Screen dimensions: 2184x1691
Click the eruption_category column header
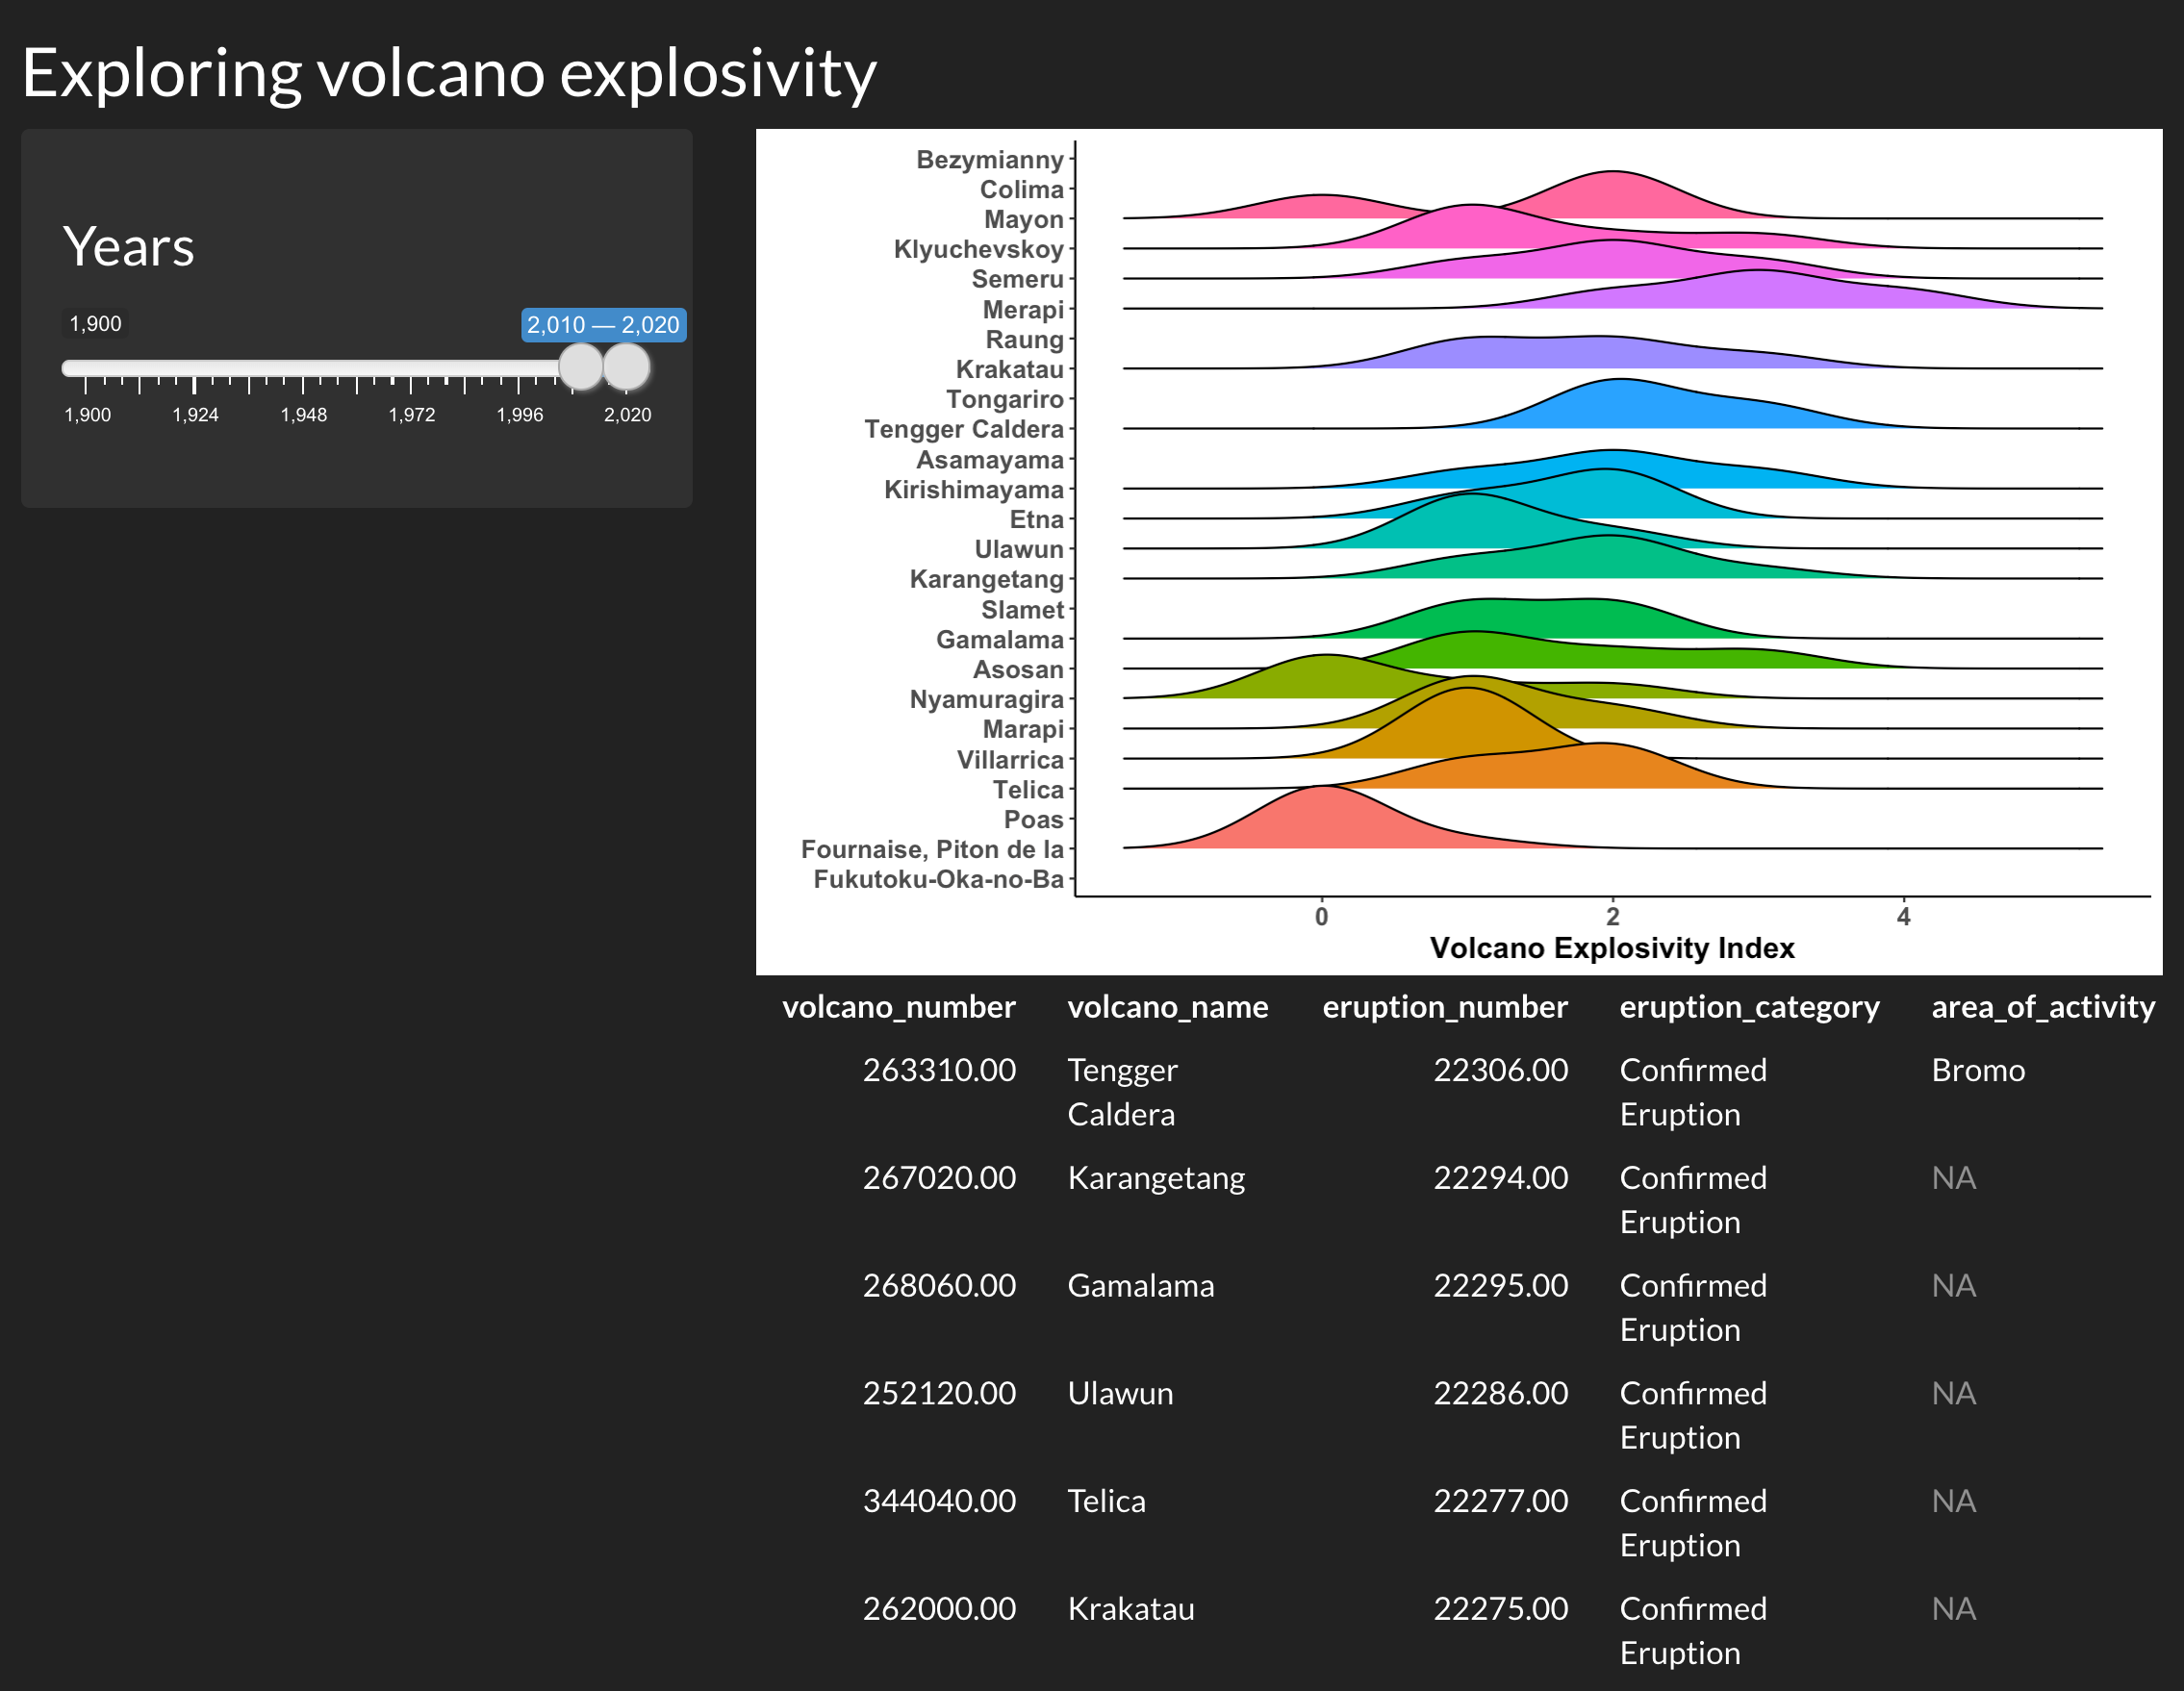click(x=1749, y=1006)
